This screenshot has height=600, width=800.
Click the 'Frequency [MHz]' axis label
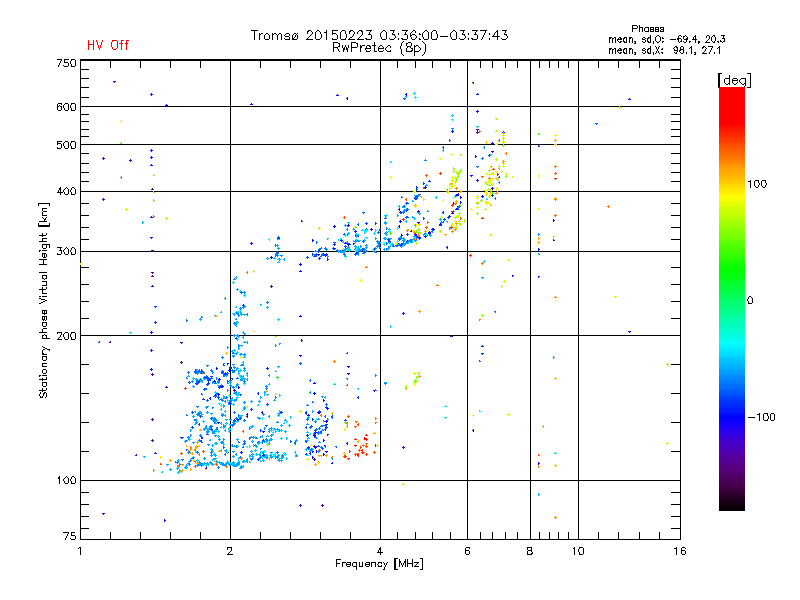click(x=379, y=564)
